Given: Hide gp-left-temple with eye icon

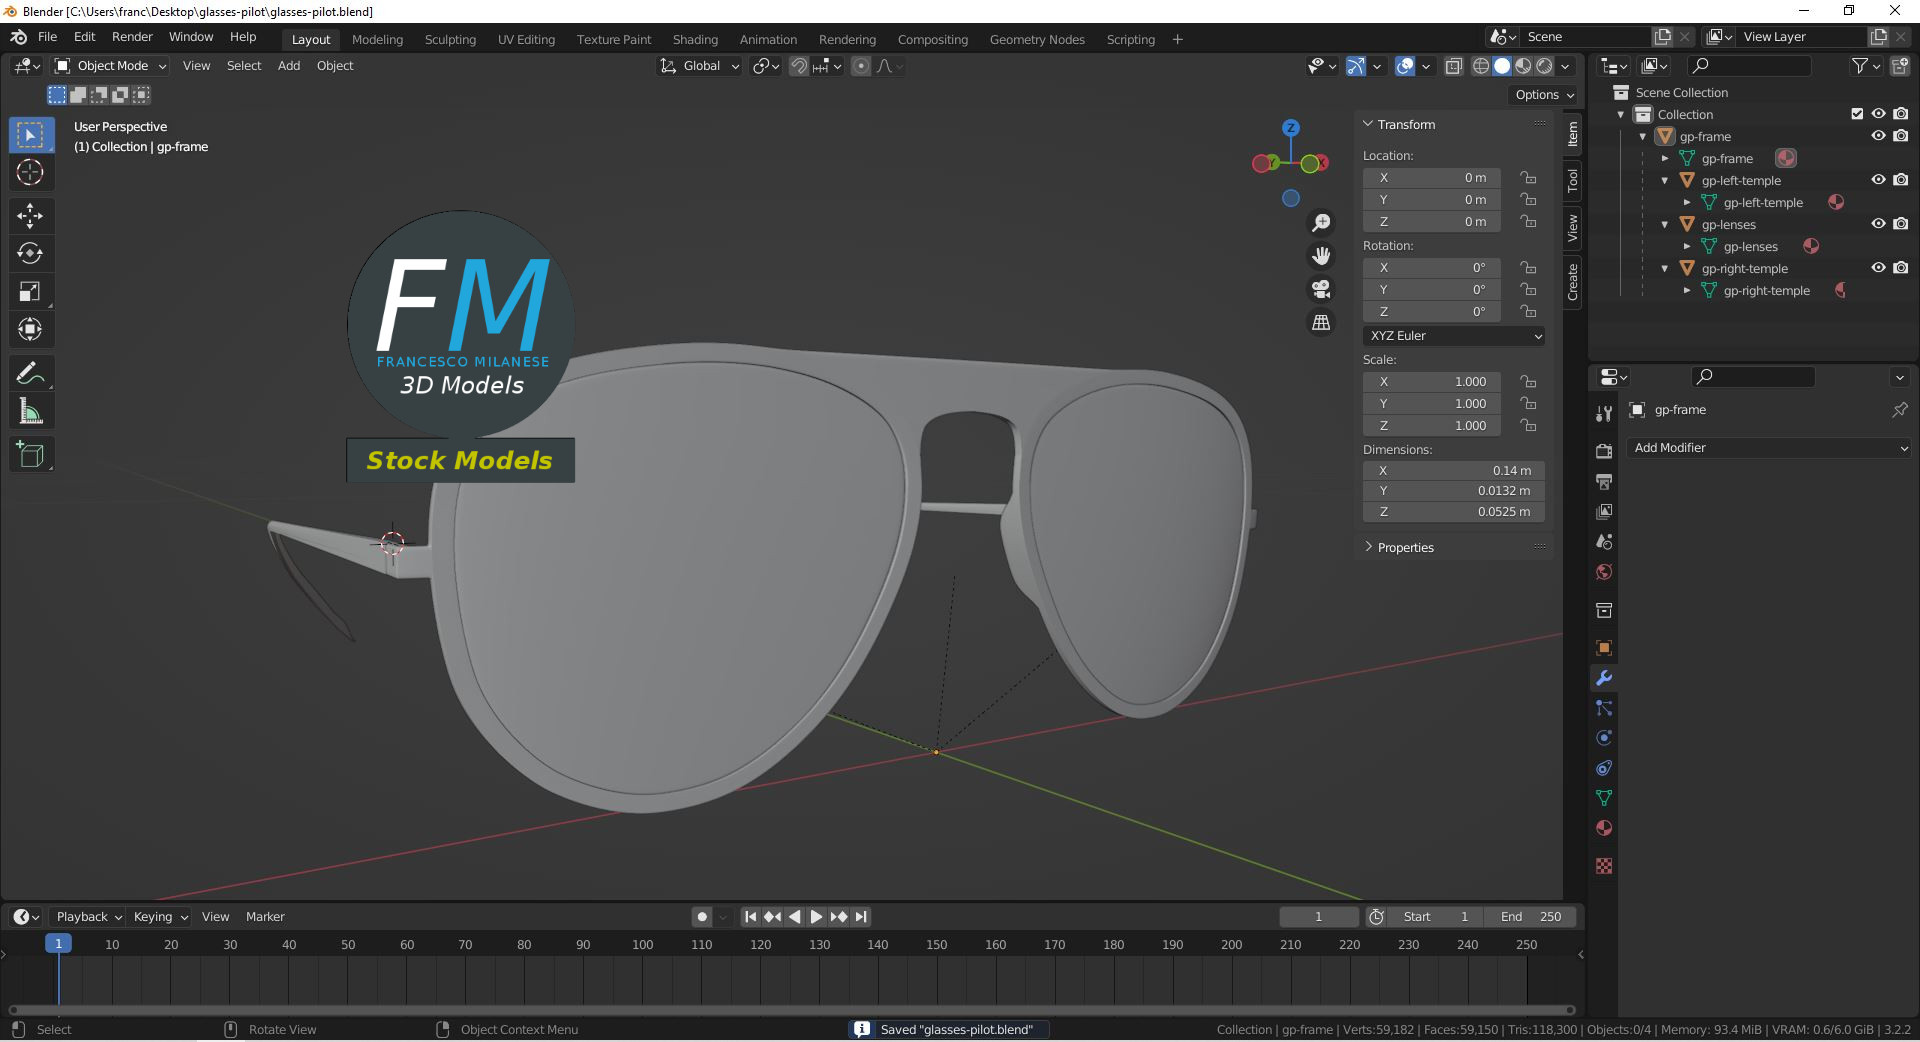Looking at the screenshot, I should pyautogui.click(x=1879, y=180).
